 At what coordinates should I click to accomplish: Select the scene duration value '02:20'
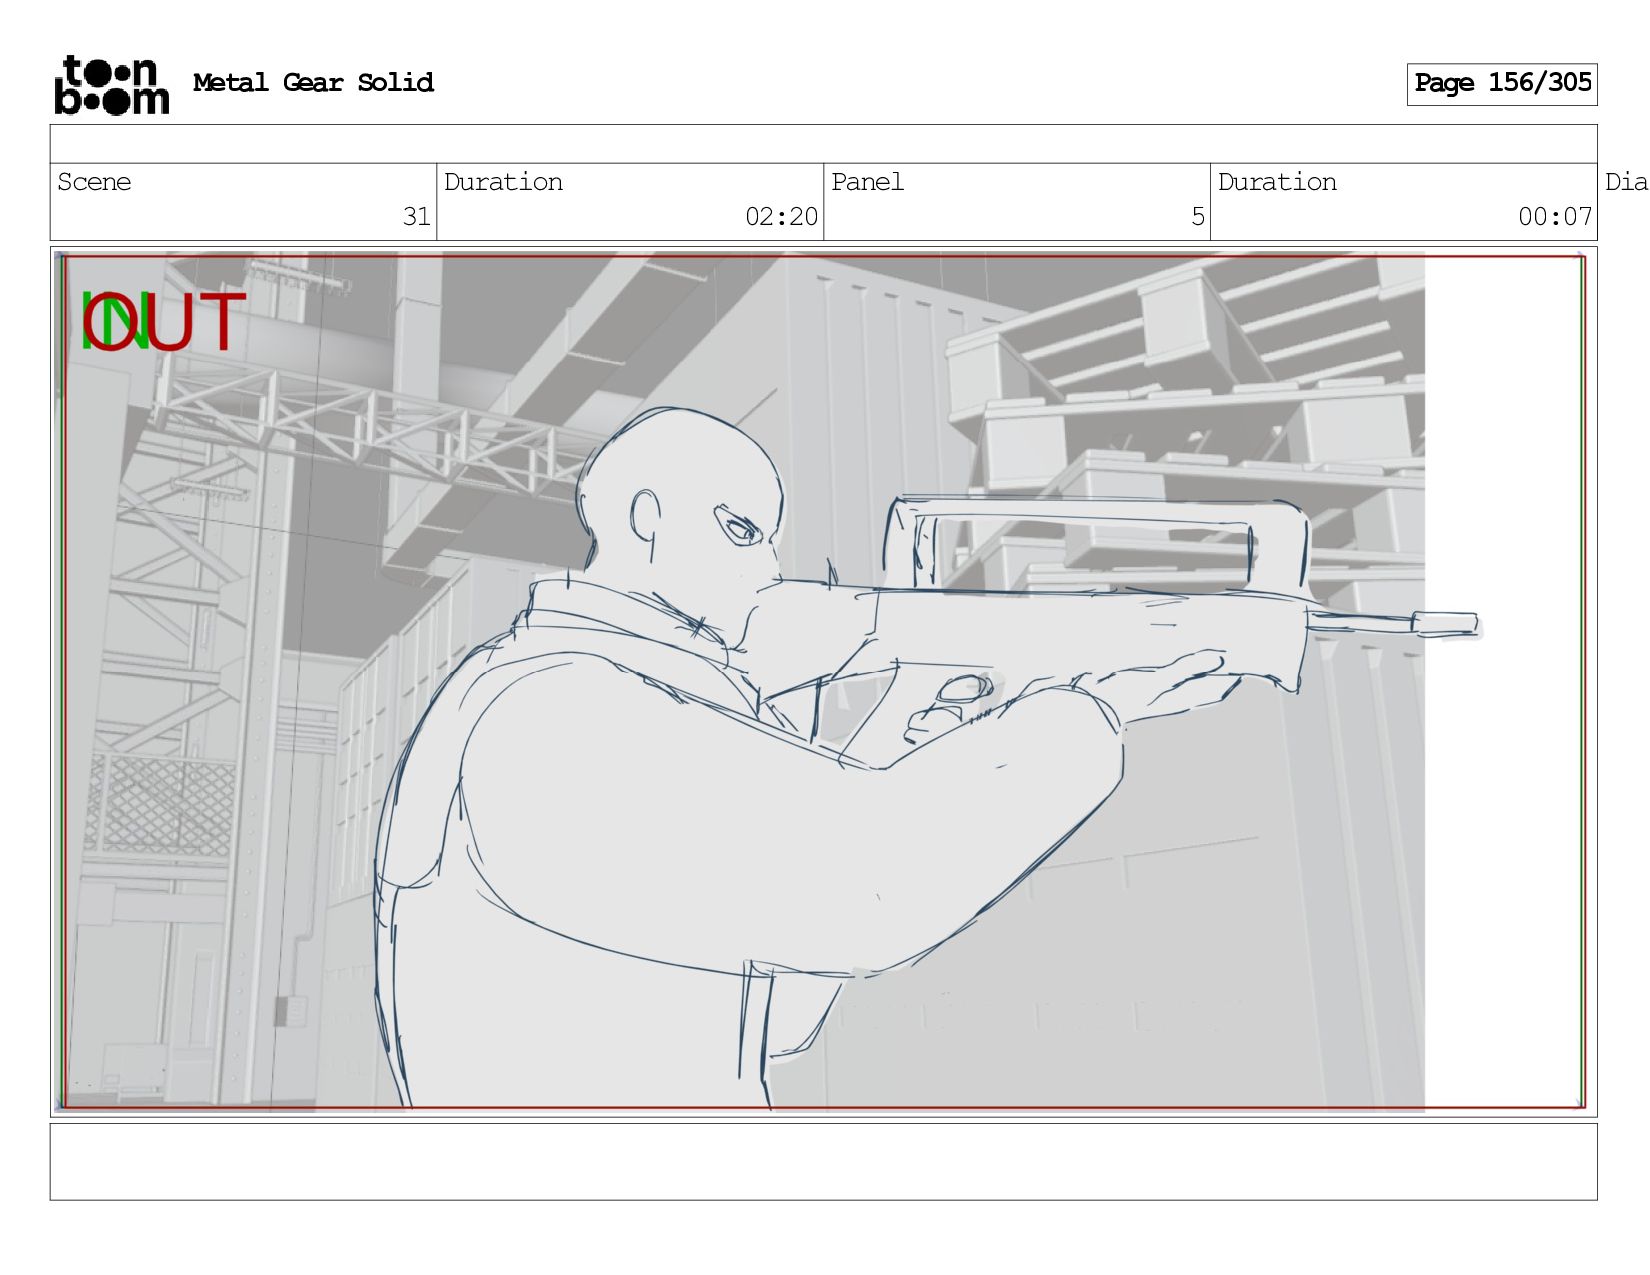click(781, 217)
